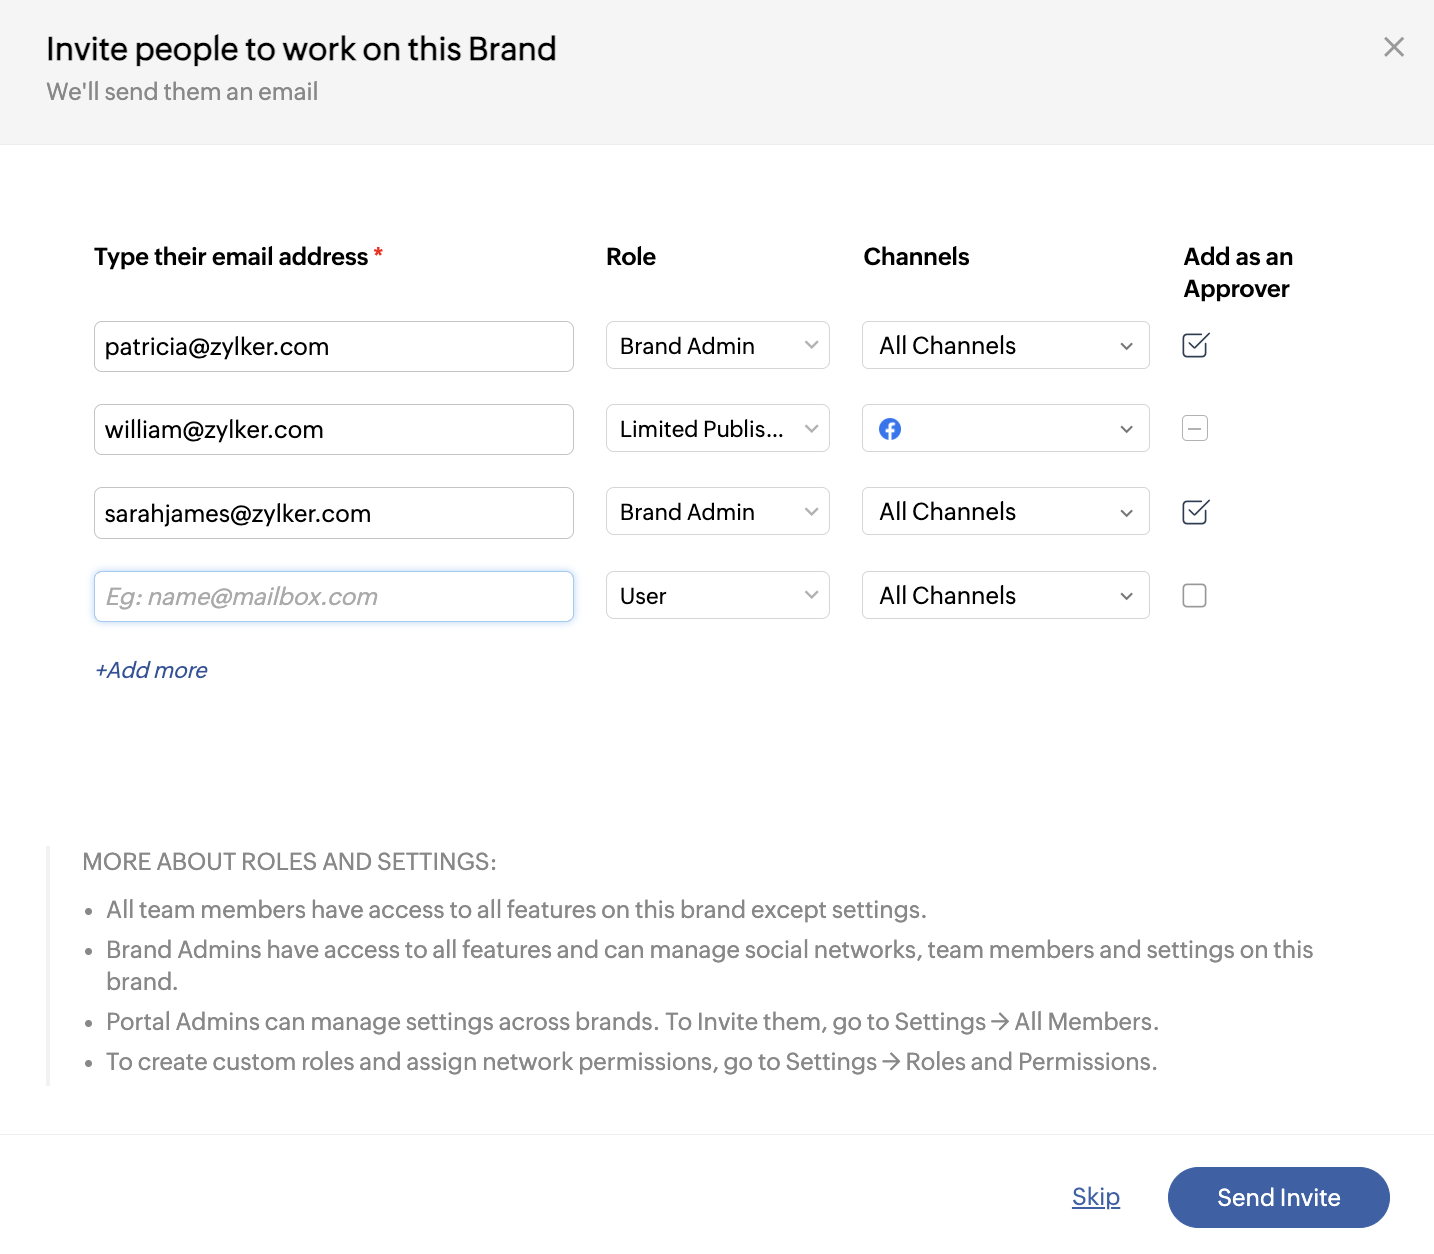1434x1254 pixels.
Task: Click the channels chevron in William's row
Action: (x=1126, y=430)
